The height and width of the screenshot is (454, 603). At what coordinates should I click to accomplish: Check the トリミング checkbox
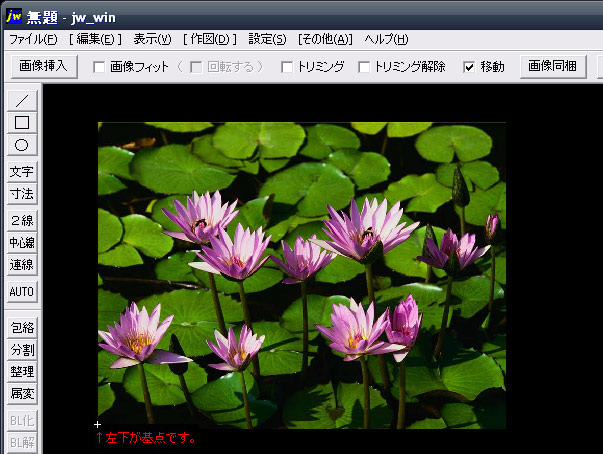288,67
